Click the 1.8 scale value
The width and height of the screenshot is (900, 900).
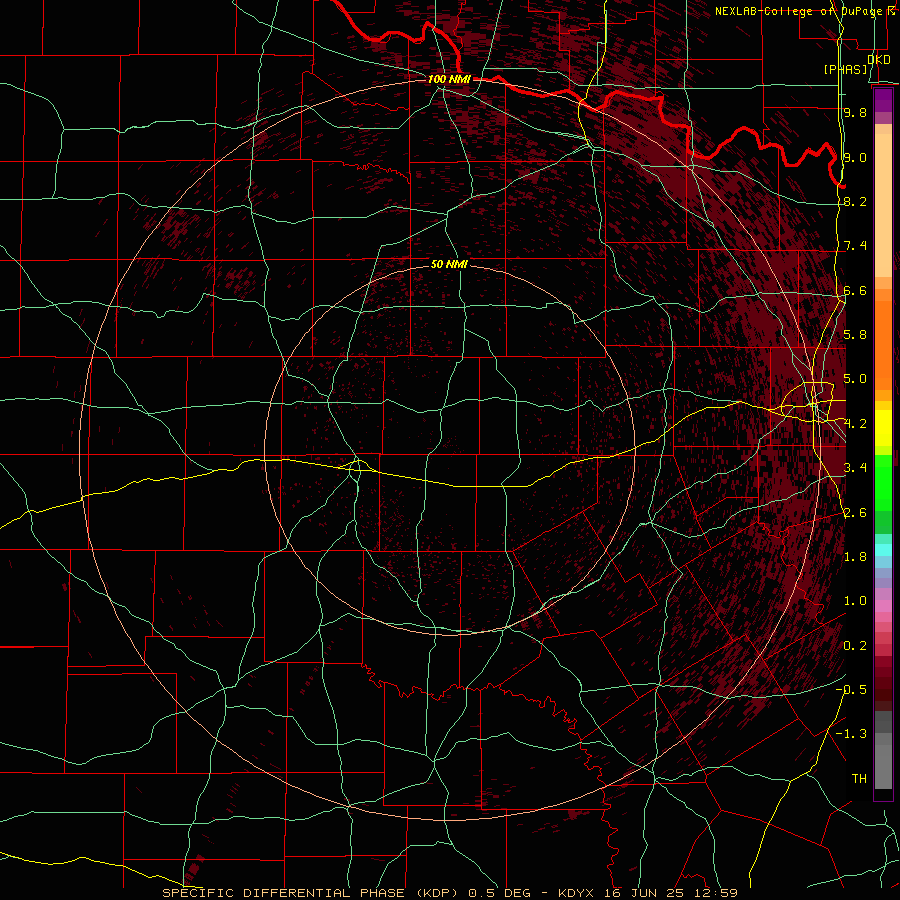pyautogui.click(x=855, y=557)
